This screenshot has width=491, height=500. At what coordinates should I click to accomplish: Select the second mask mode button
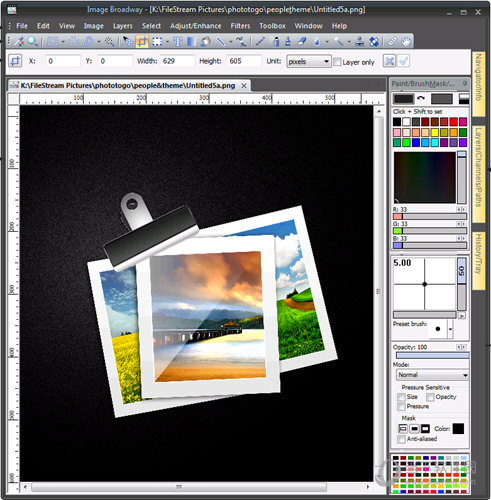[x=414, y=429]
